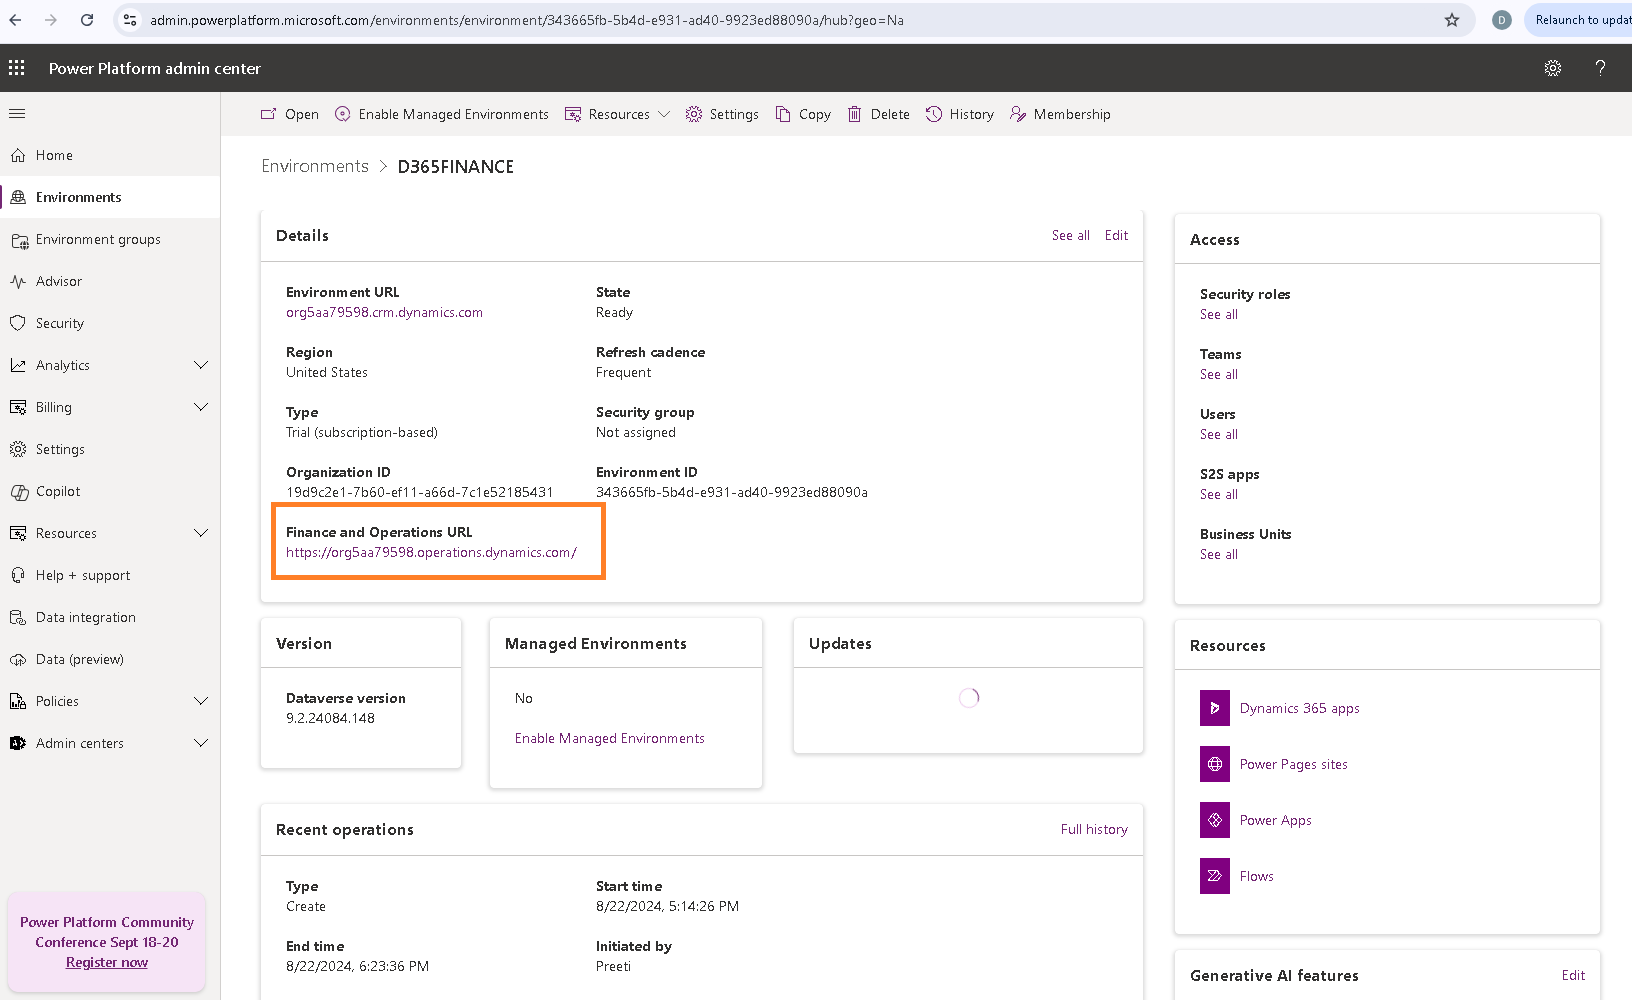Open the Power Pages sites resource link
1632x1000 pixels.
[x=1293, y=764]
